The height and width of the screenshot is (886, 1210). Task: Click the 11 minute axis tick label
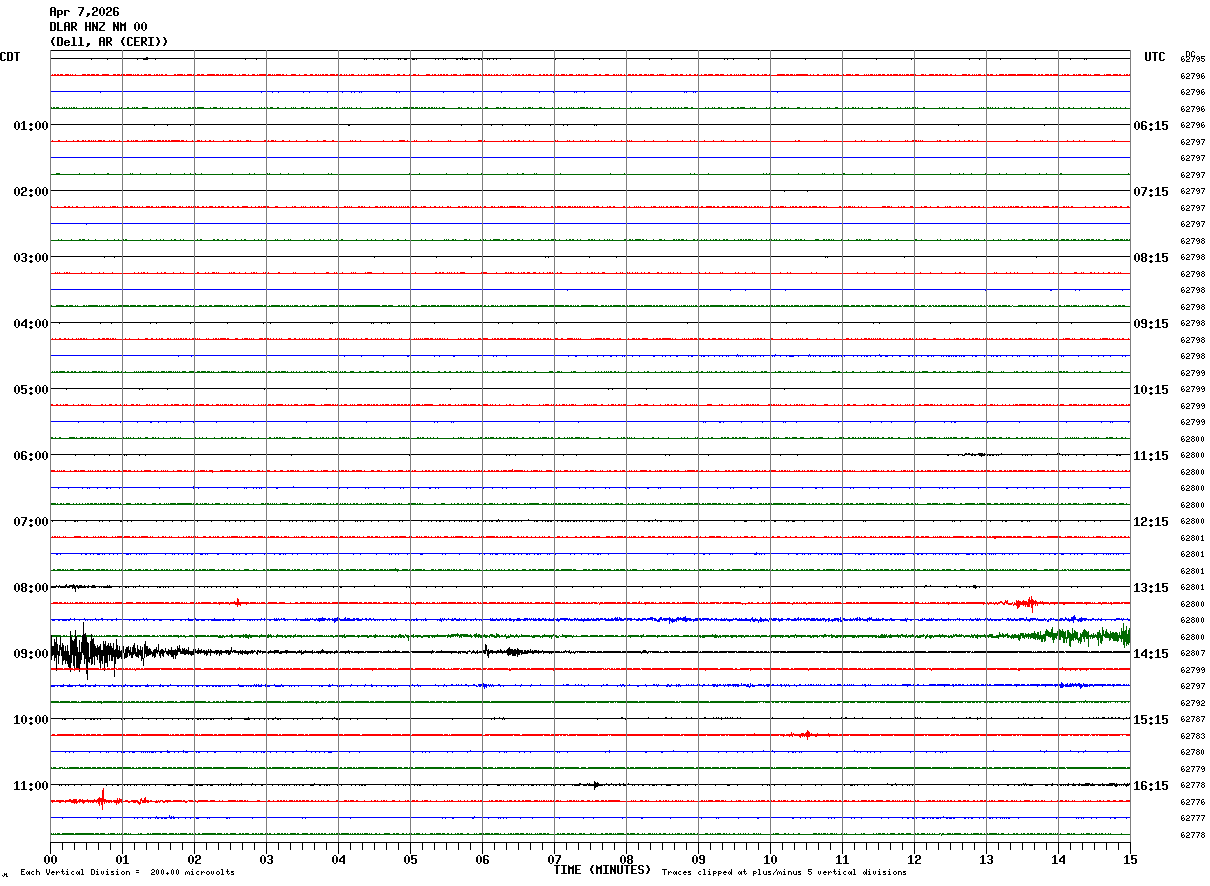(842, 860)
